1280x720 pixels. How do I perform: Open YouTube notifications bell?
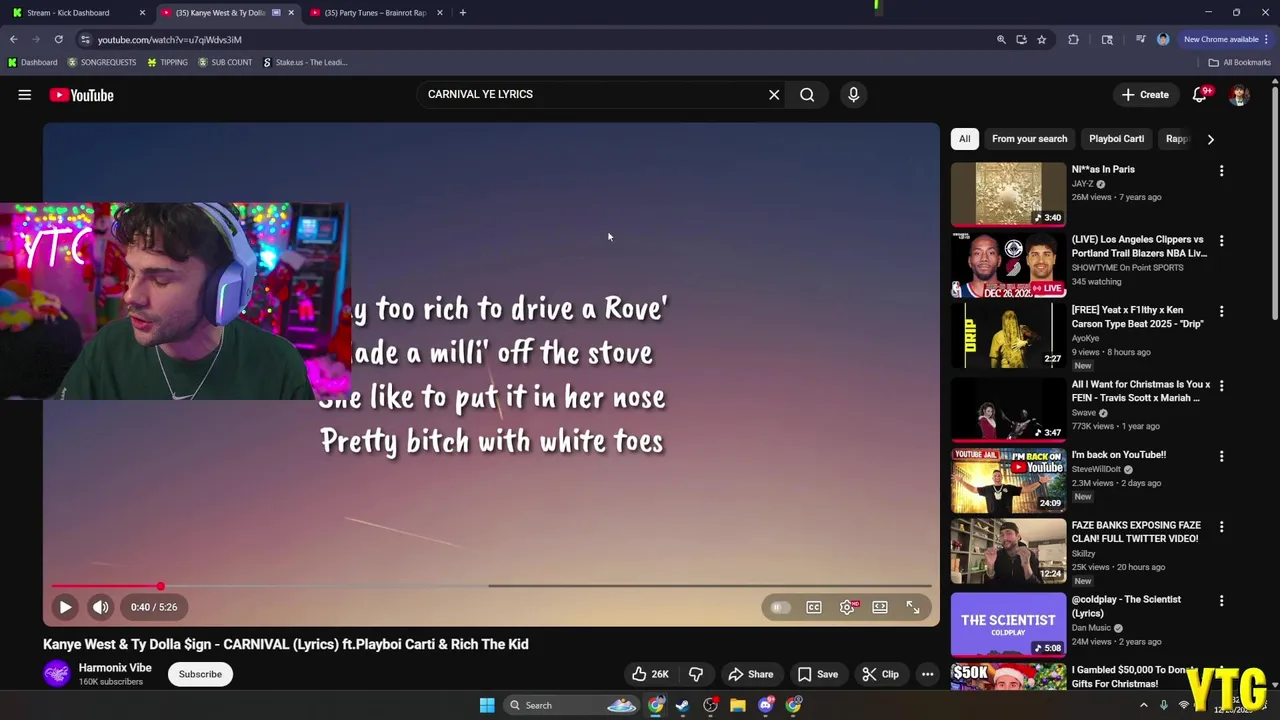click(1200, 95)
